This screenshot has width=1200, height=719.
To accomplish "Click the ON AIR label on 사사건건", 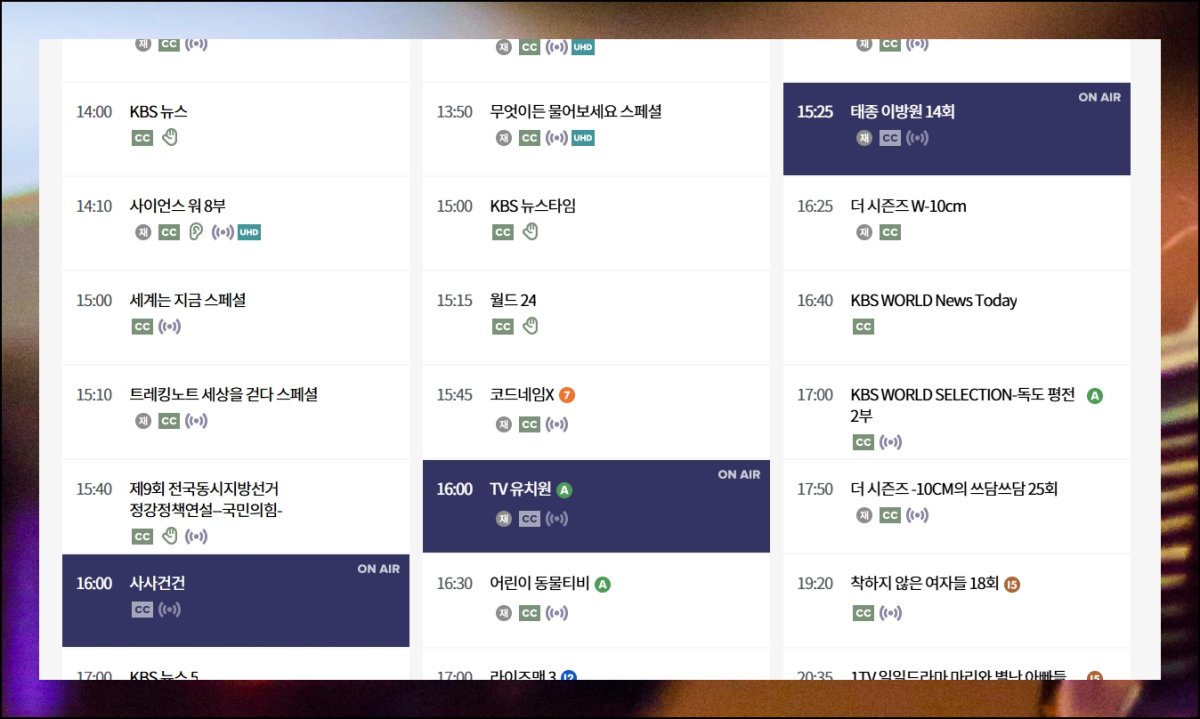I will tap(378, 569).
